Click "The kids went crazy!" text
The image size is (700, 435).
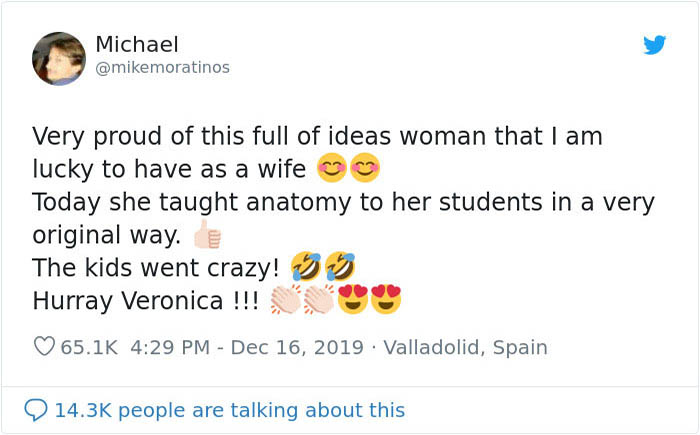pos(156,268)
